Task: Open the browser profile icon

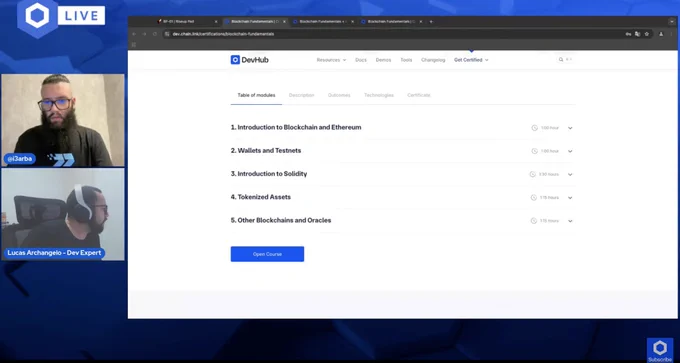Action: click(x=661, y=34)
